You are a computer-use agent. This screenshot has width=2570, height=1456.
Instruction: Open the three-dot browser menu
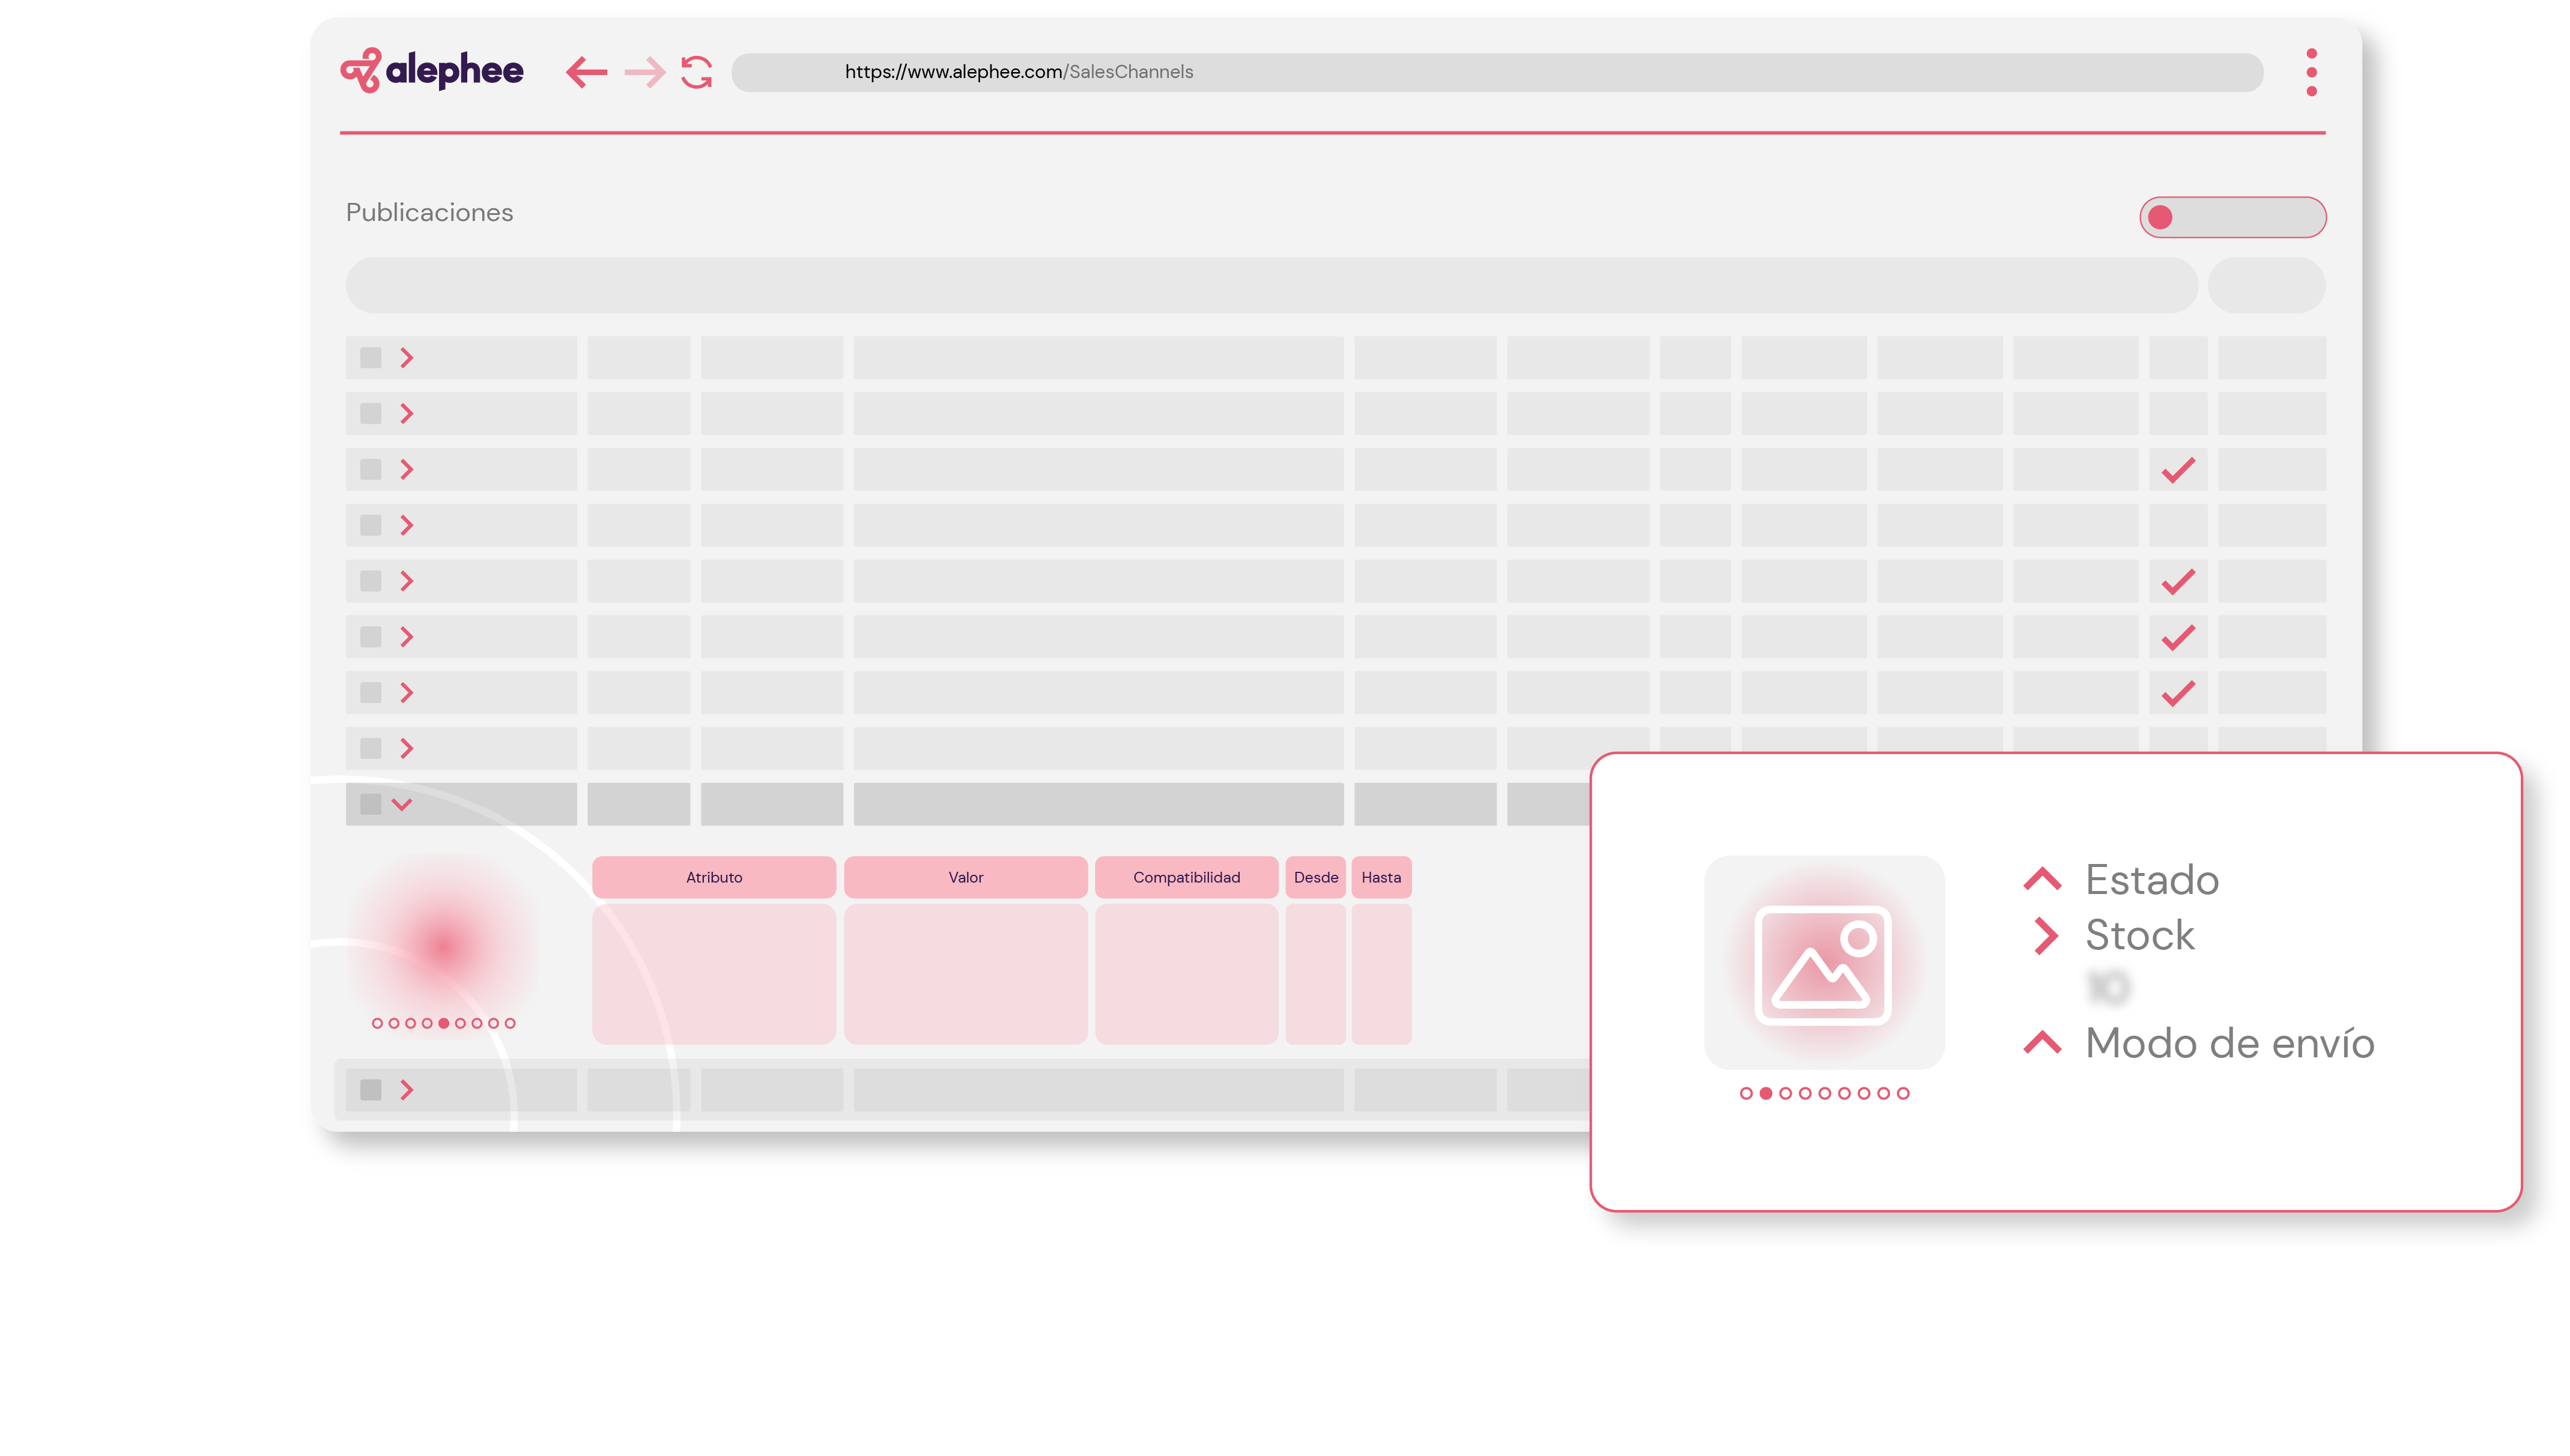point(2311,72)
